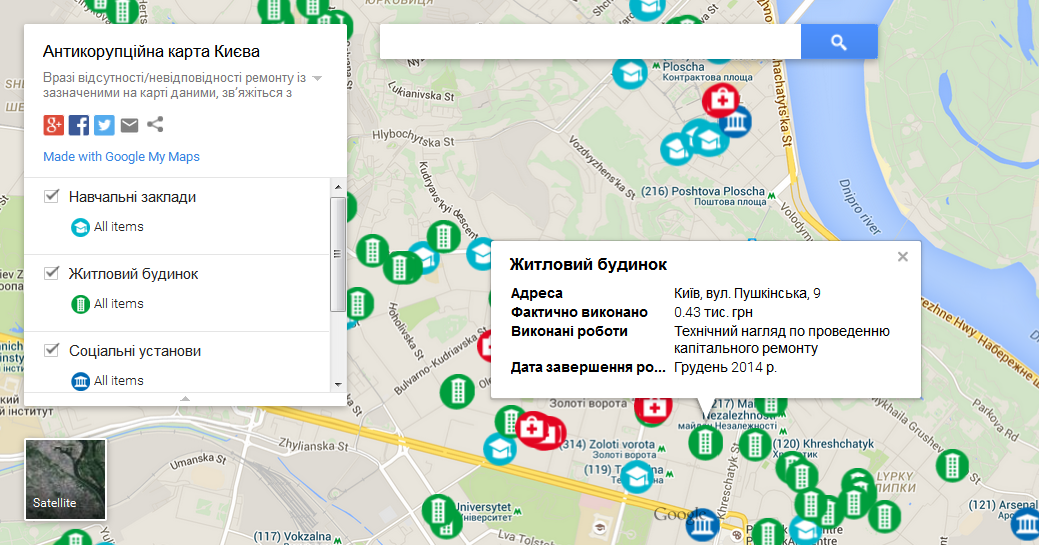Click blue government building marker near Kontraktova
This screenshot has height=545, width=1039.
736,122
